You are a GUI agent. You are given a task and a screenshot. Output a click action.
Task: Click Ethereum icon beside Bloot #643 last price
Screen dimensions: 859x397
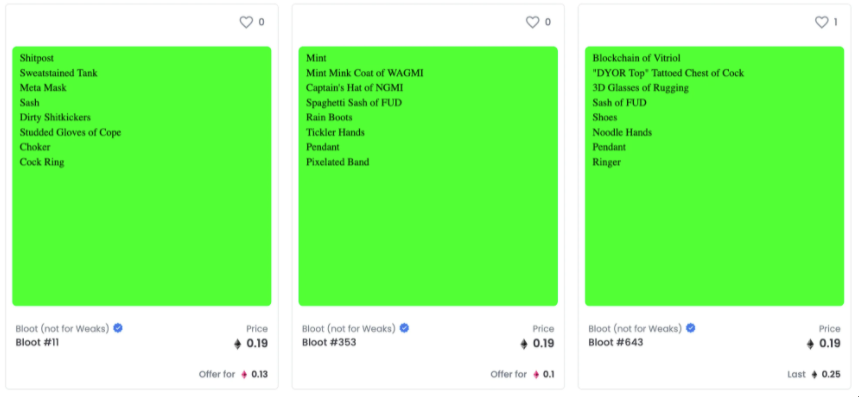pos(815,375)
